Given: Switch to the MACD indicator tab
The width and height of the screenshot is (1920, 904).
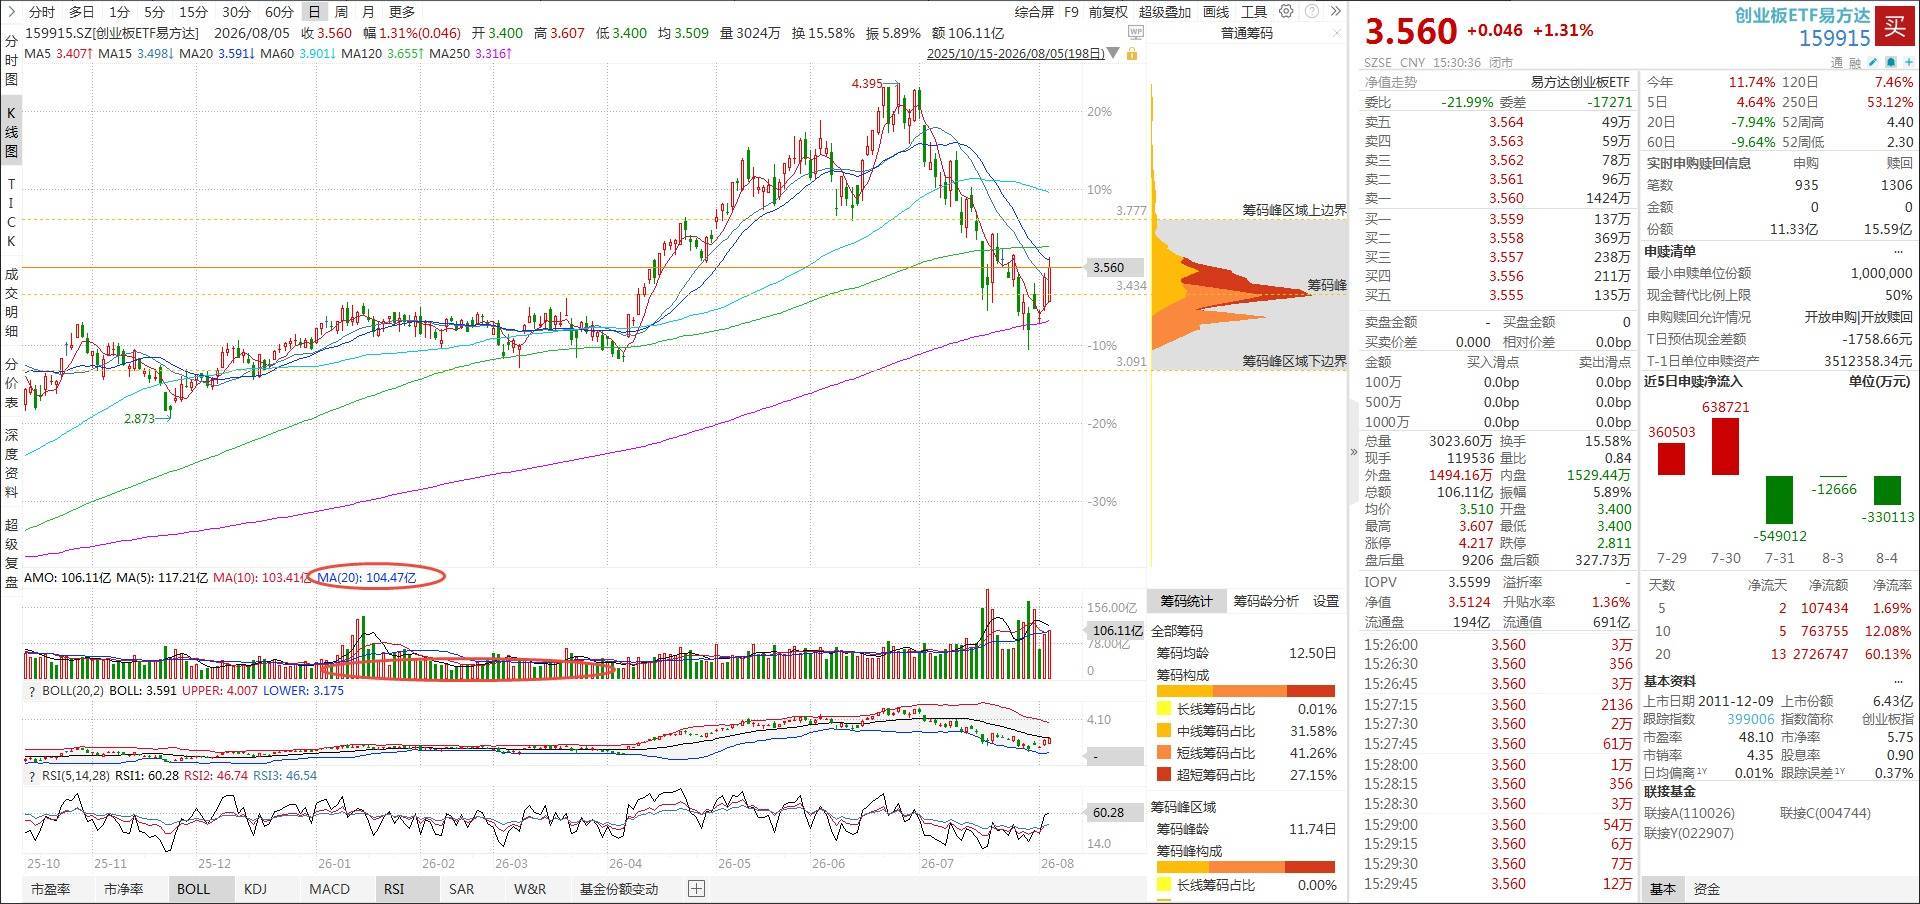Looking at the screenshot, I should tap(329, 888).
